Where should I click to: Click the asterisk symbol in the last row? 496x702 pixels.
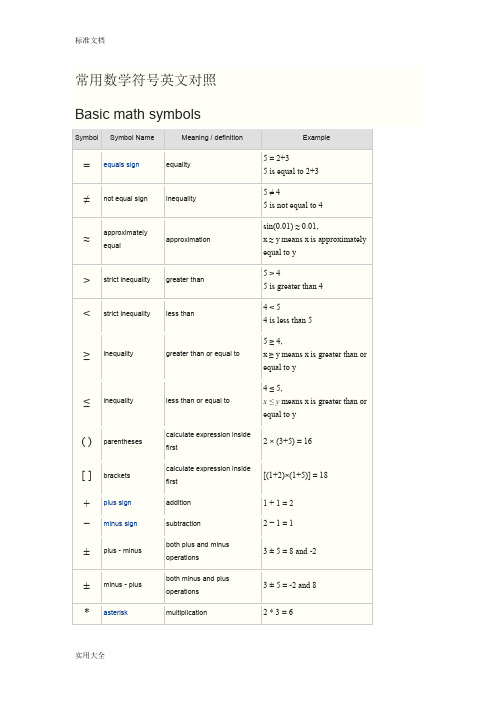[x=87, y=611]
